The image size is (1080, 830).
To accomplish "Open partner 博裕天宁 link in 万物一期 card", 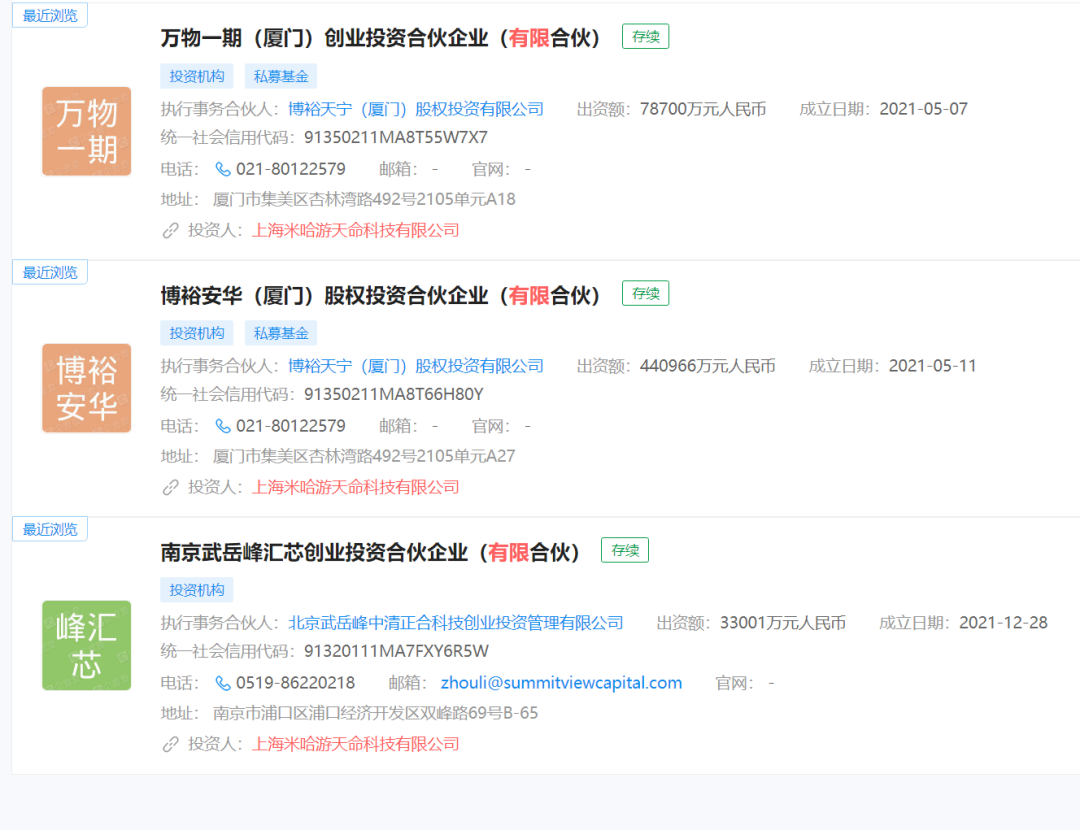I will [415, 109].
